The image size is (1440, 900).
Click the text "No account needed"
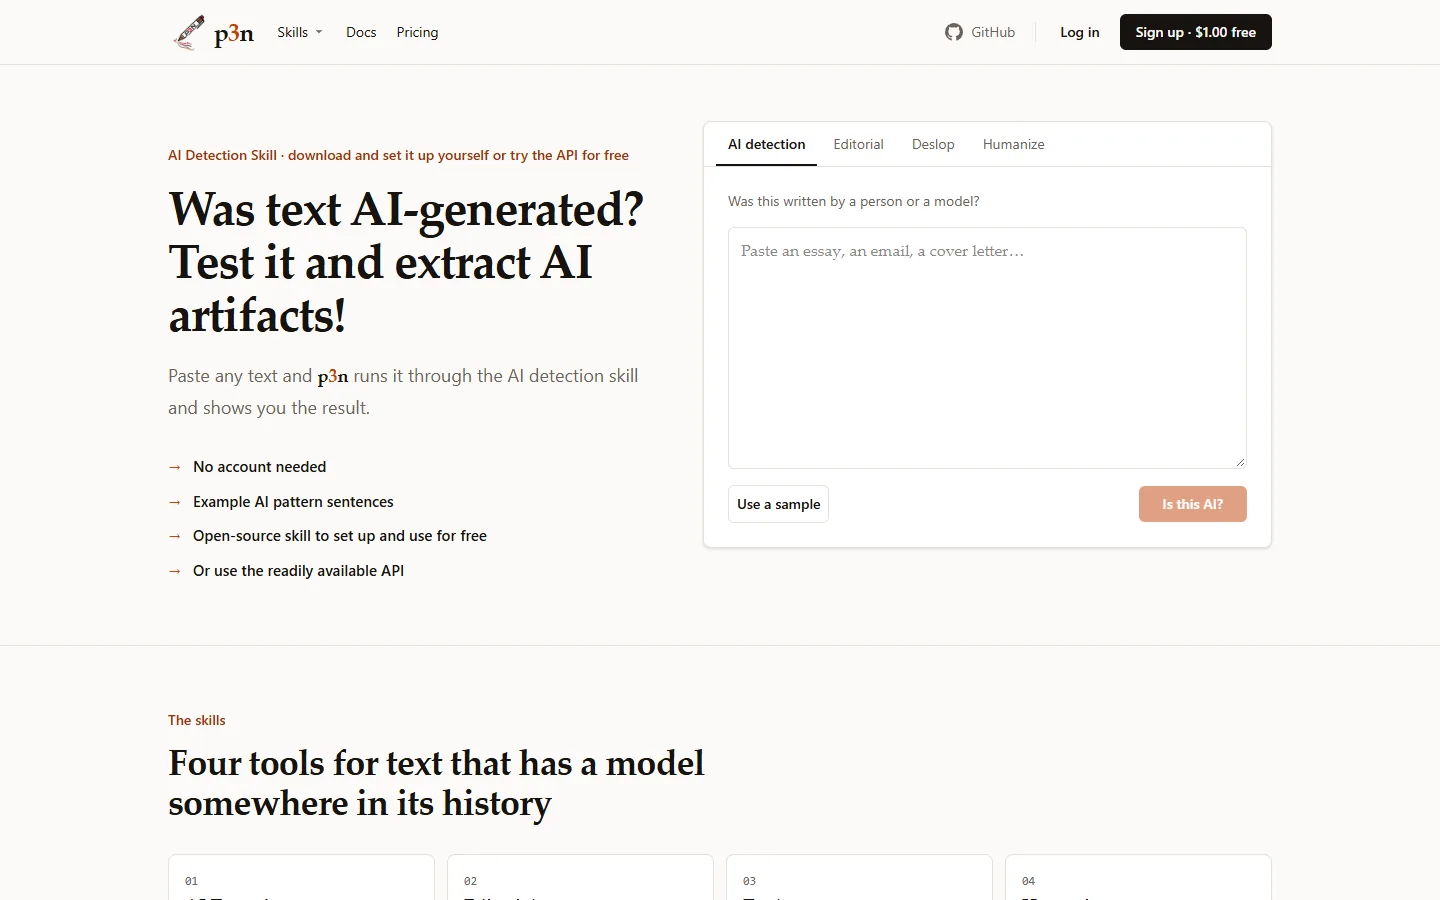point(260,467)
